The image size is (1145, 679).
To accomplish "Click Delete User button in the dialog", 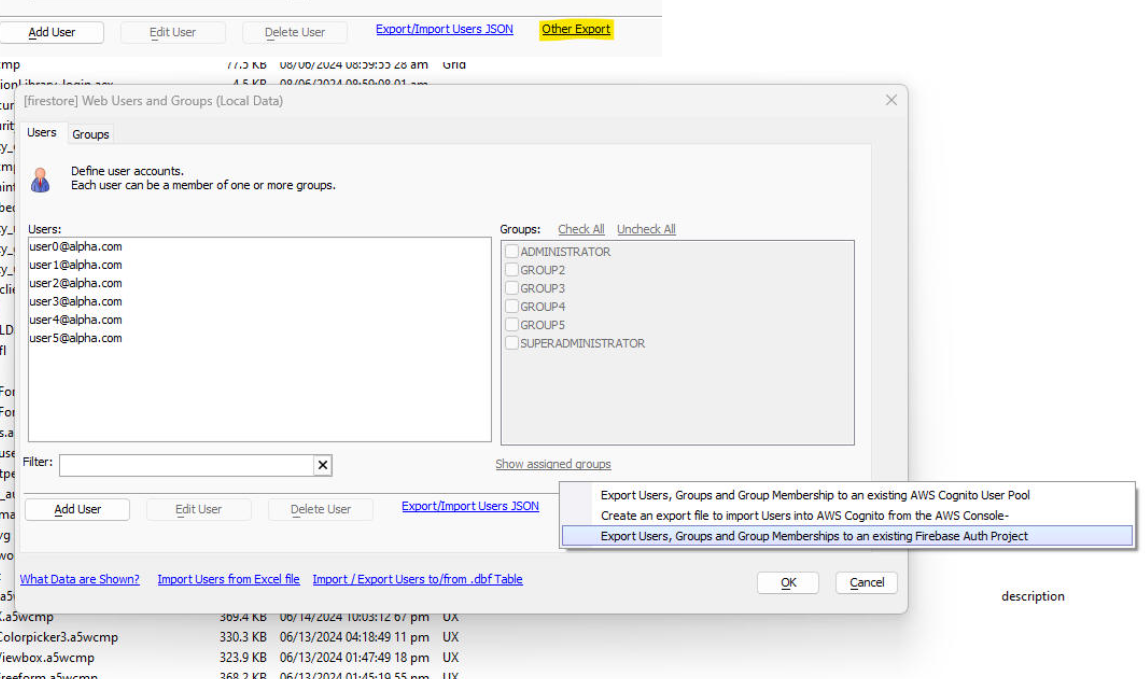I will tap(321, 509).
